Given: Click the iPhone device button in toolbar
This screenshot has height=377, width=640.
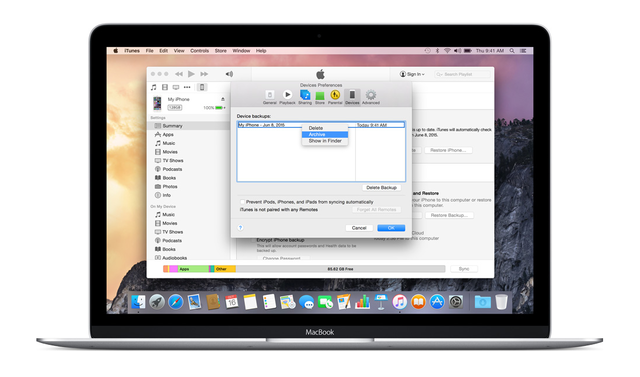Looking at the screenshot, I should click(x=202, y=87).
